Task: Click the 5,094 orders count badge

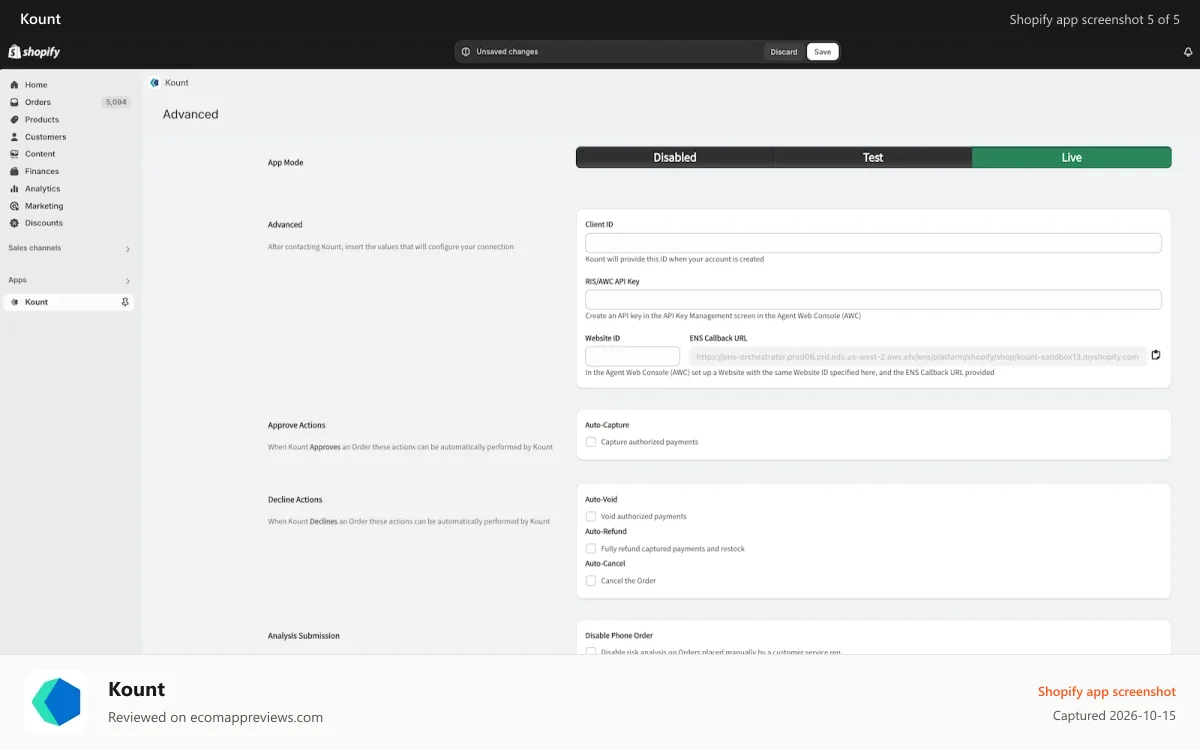Action: click(x=116, y=102)
